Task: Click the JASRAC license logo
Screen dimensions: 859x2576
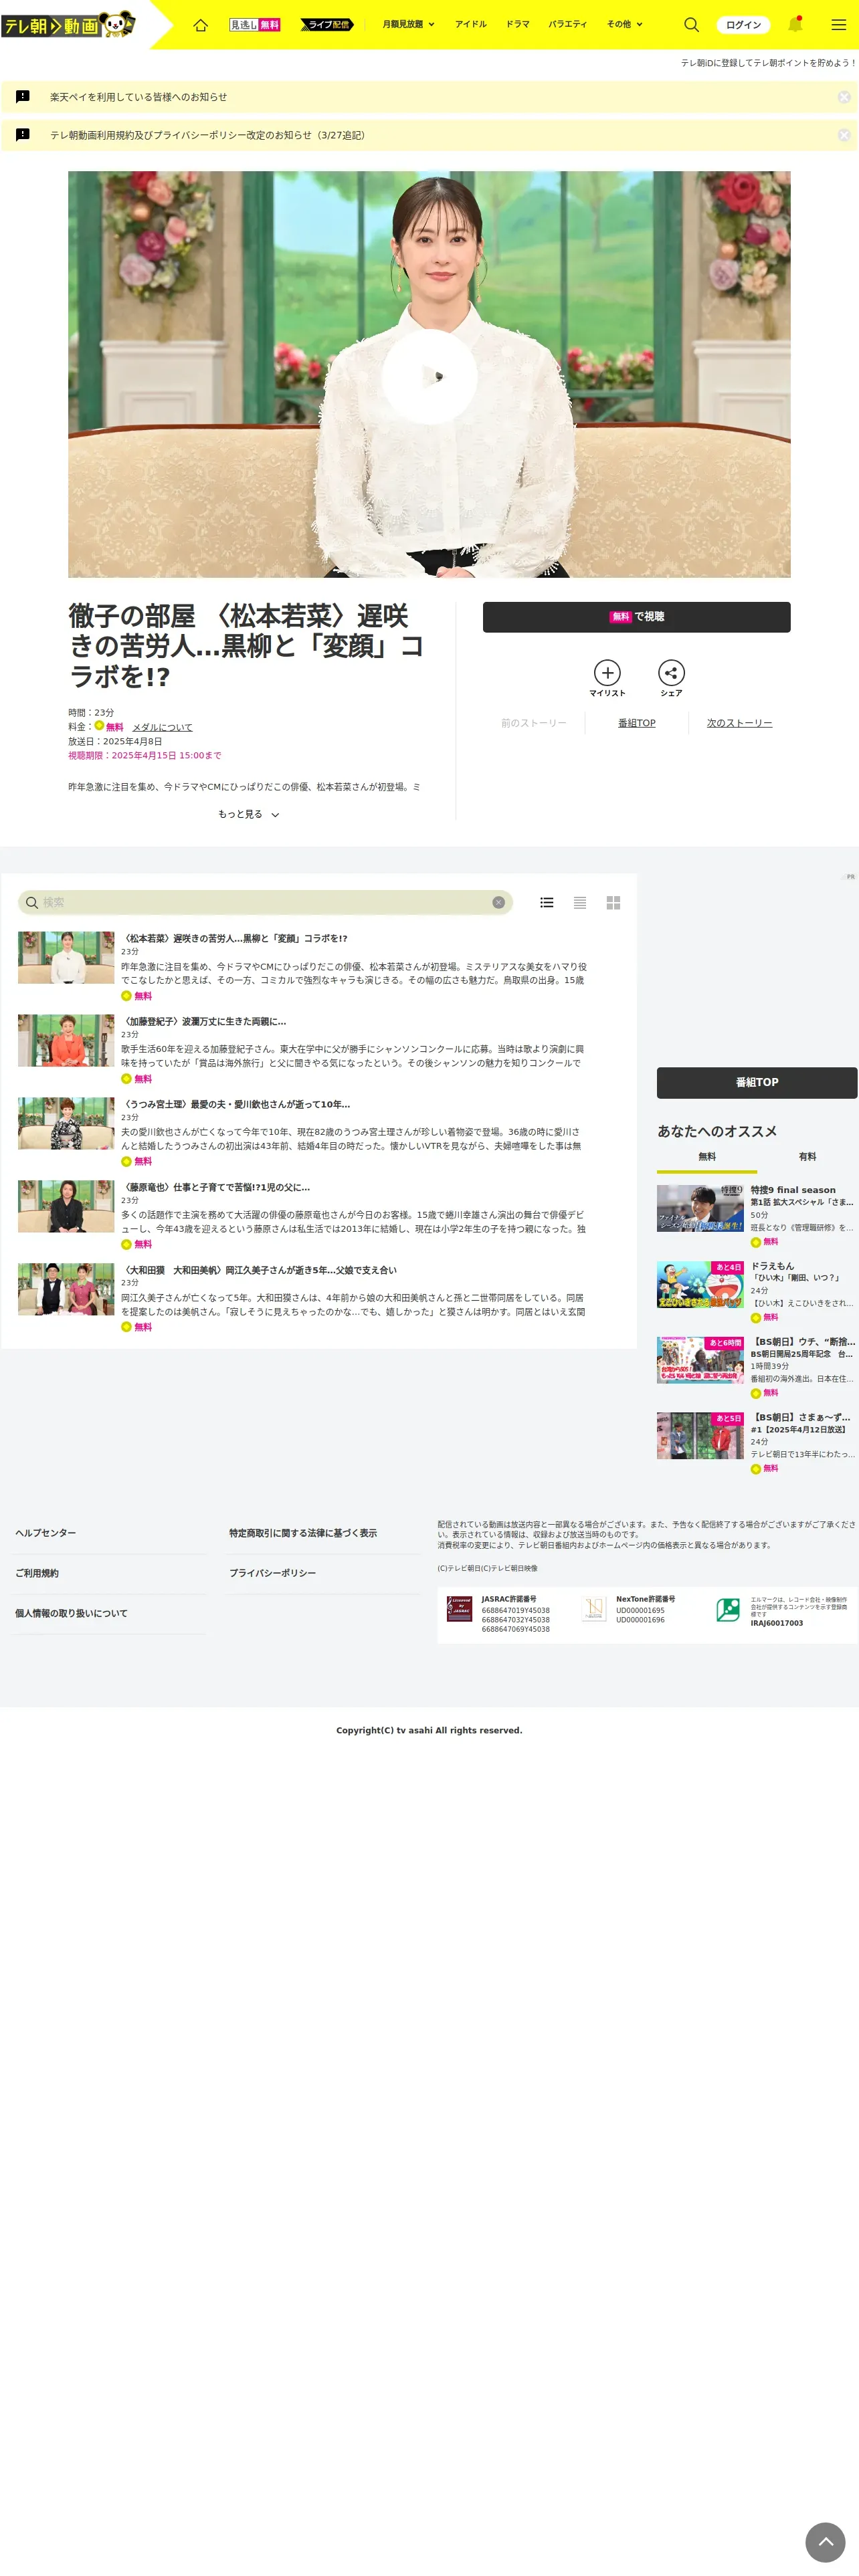Action: pyautogui.click(x=459, y=1608)
